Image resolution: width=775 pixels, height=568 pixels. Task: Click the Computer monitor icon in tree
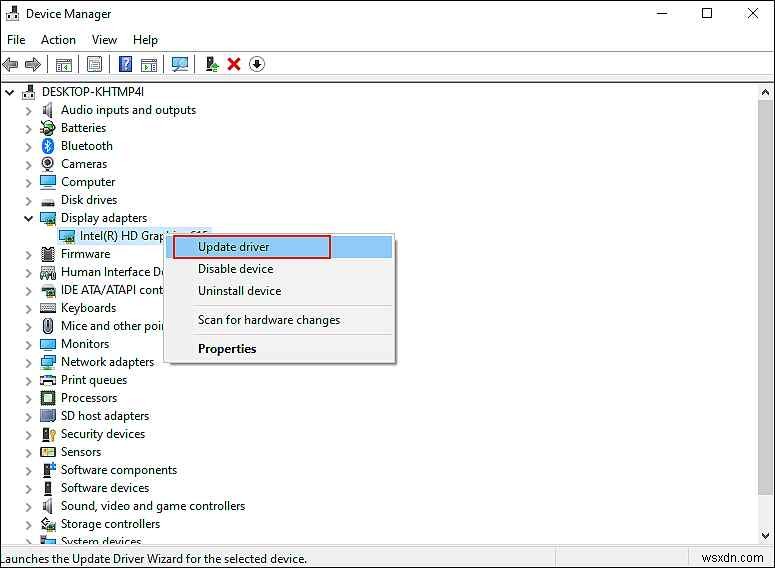pos(48,182)
